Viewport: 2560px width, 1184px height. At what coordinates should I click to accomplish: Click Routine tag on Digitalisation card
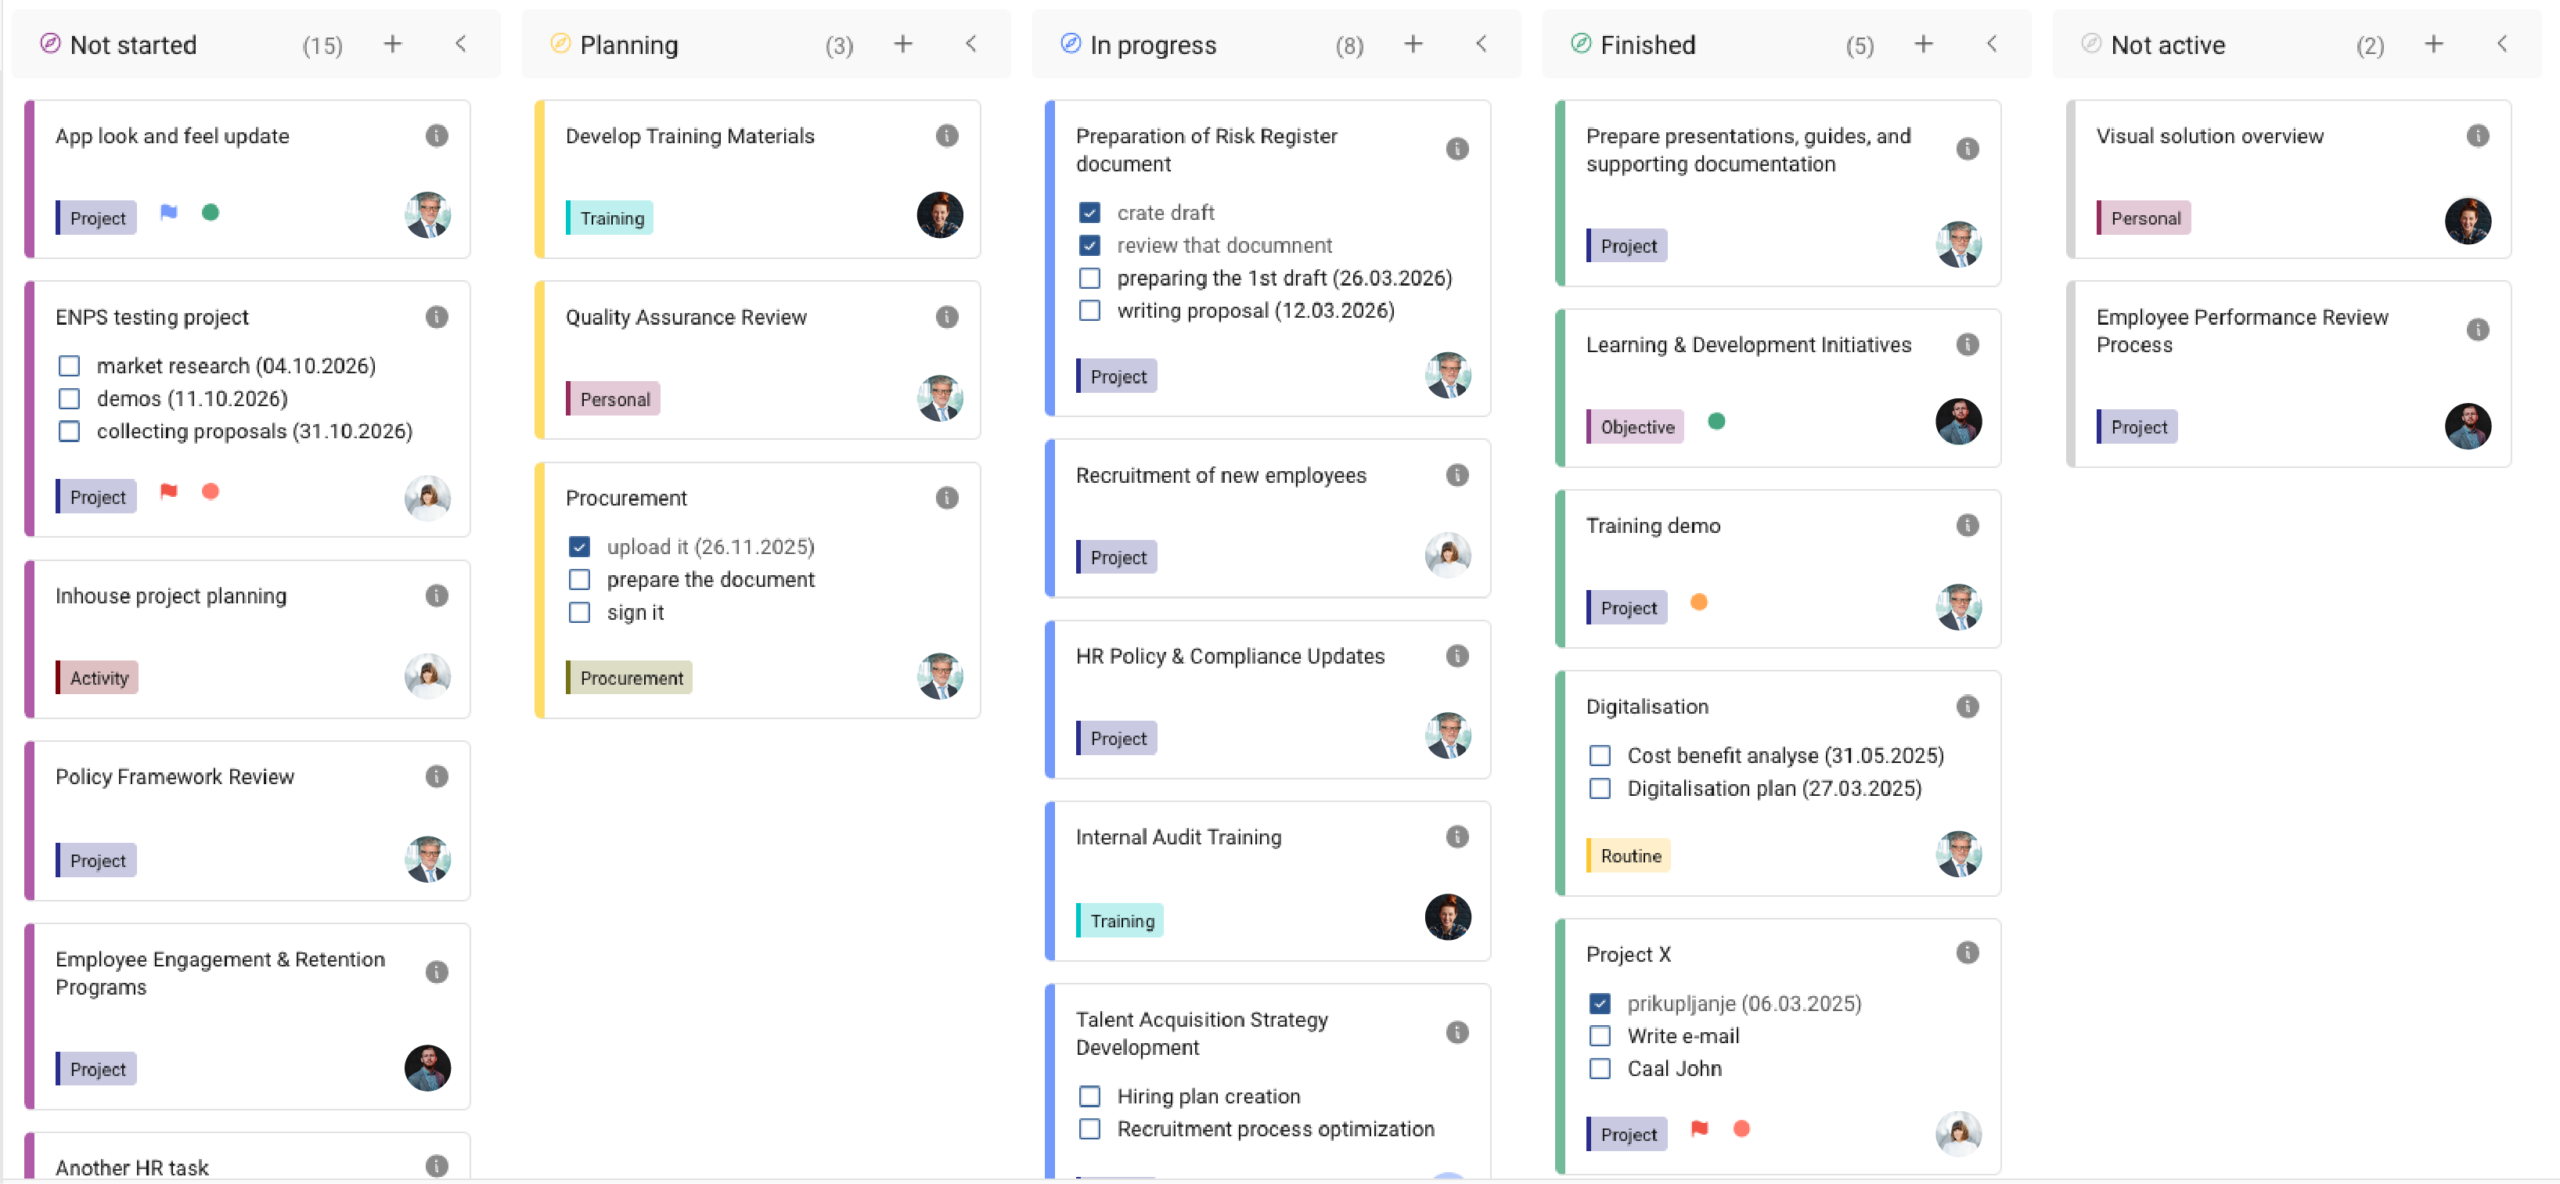point(1629,856)
